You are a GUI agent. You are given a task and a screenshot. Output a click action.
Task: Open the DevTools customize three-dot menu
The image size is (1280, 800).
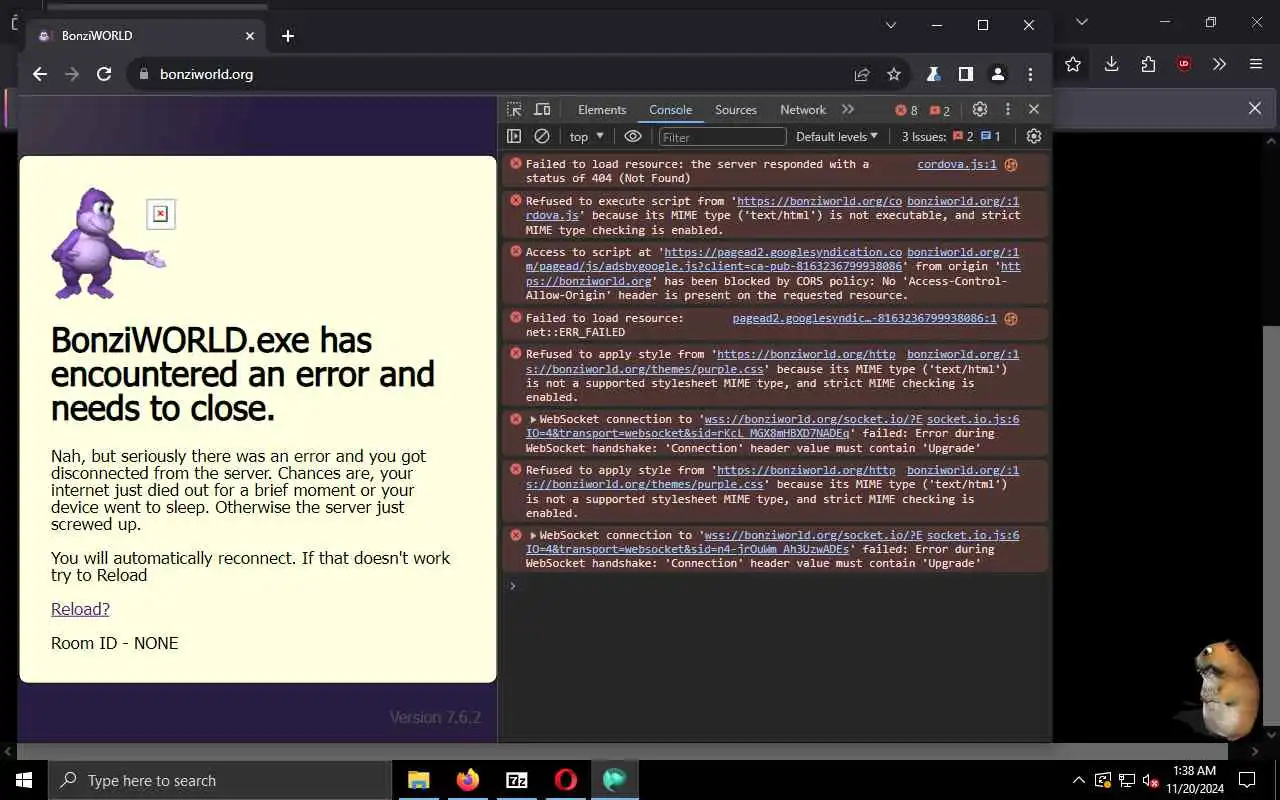click(1008, 110)
